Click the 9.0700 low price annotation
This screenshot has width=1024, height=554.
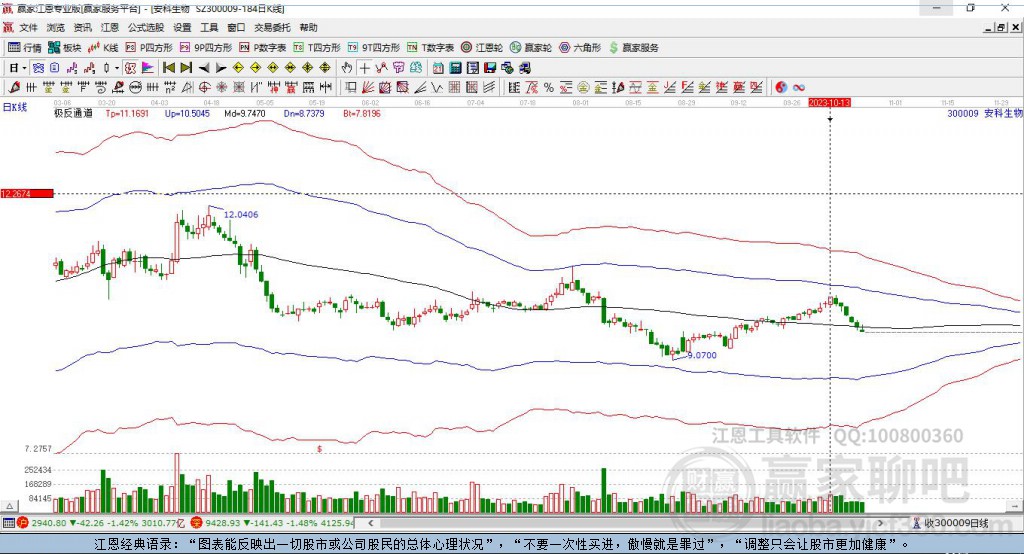(x=702, y=355)
